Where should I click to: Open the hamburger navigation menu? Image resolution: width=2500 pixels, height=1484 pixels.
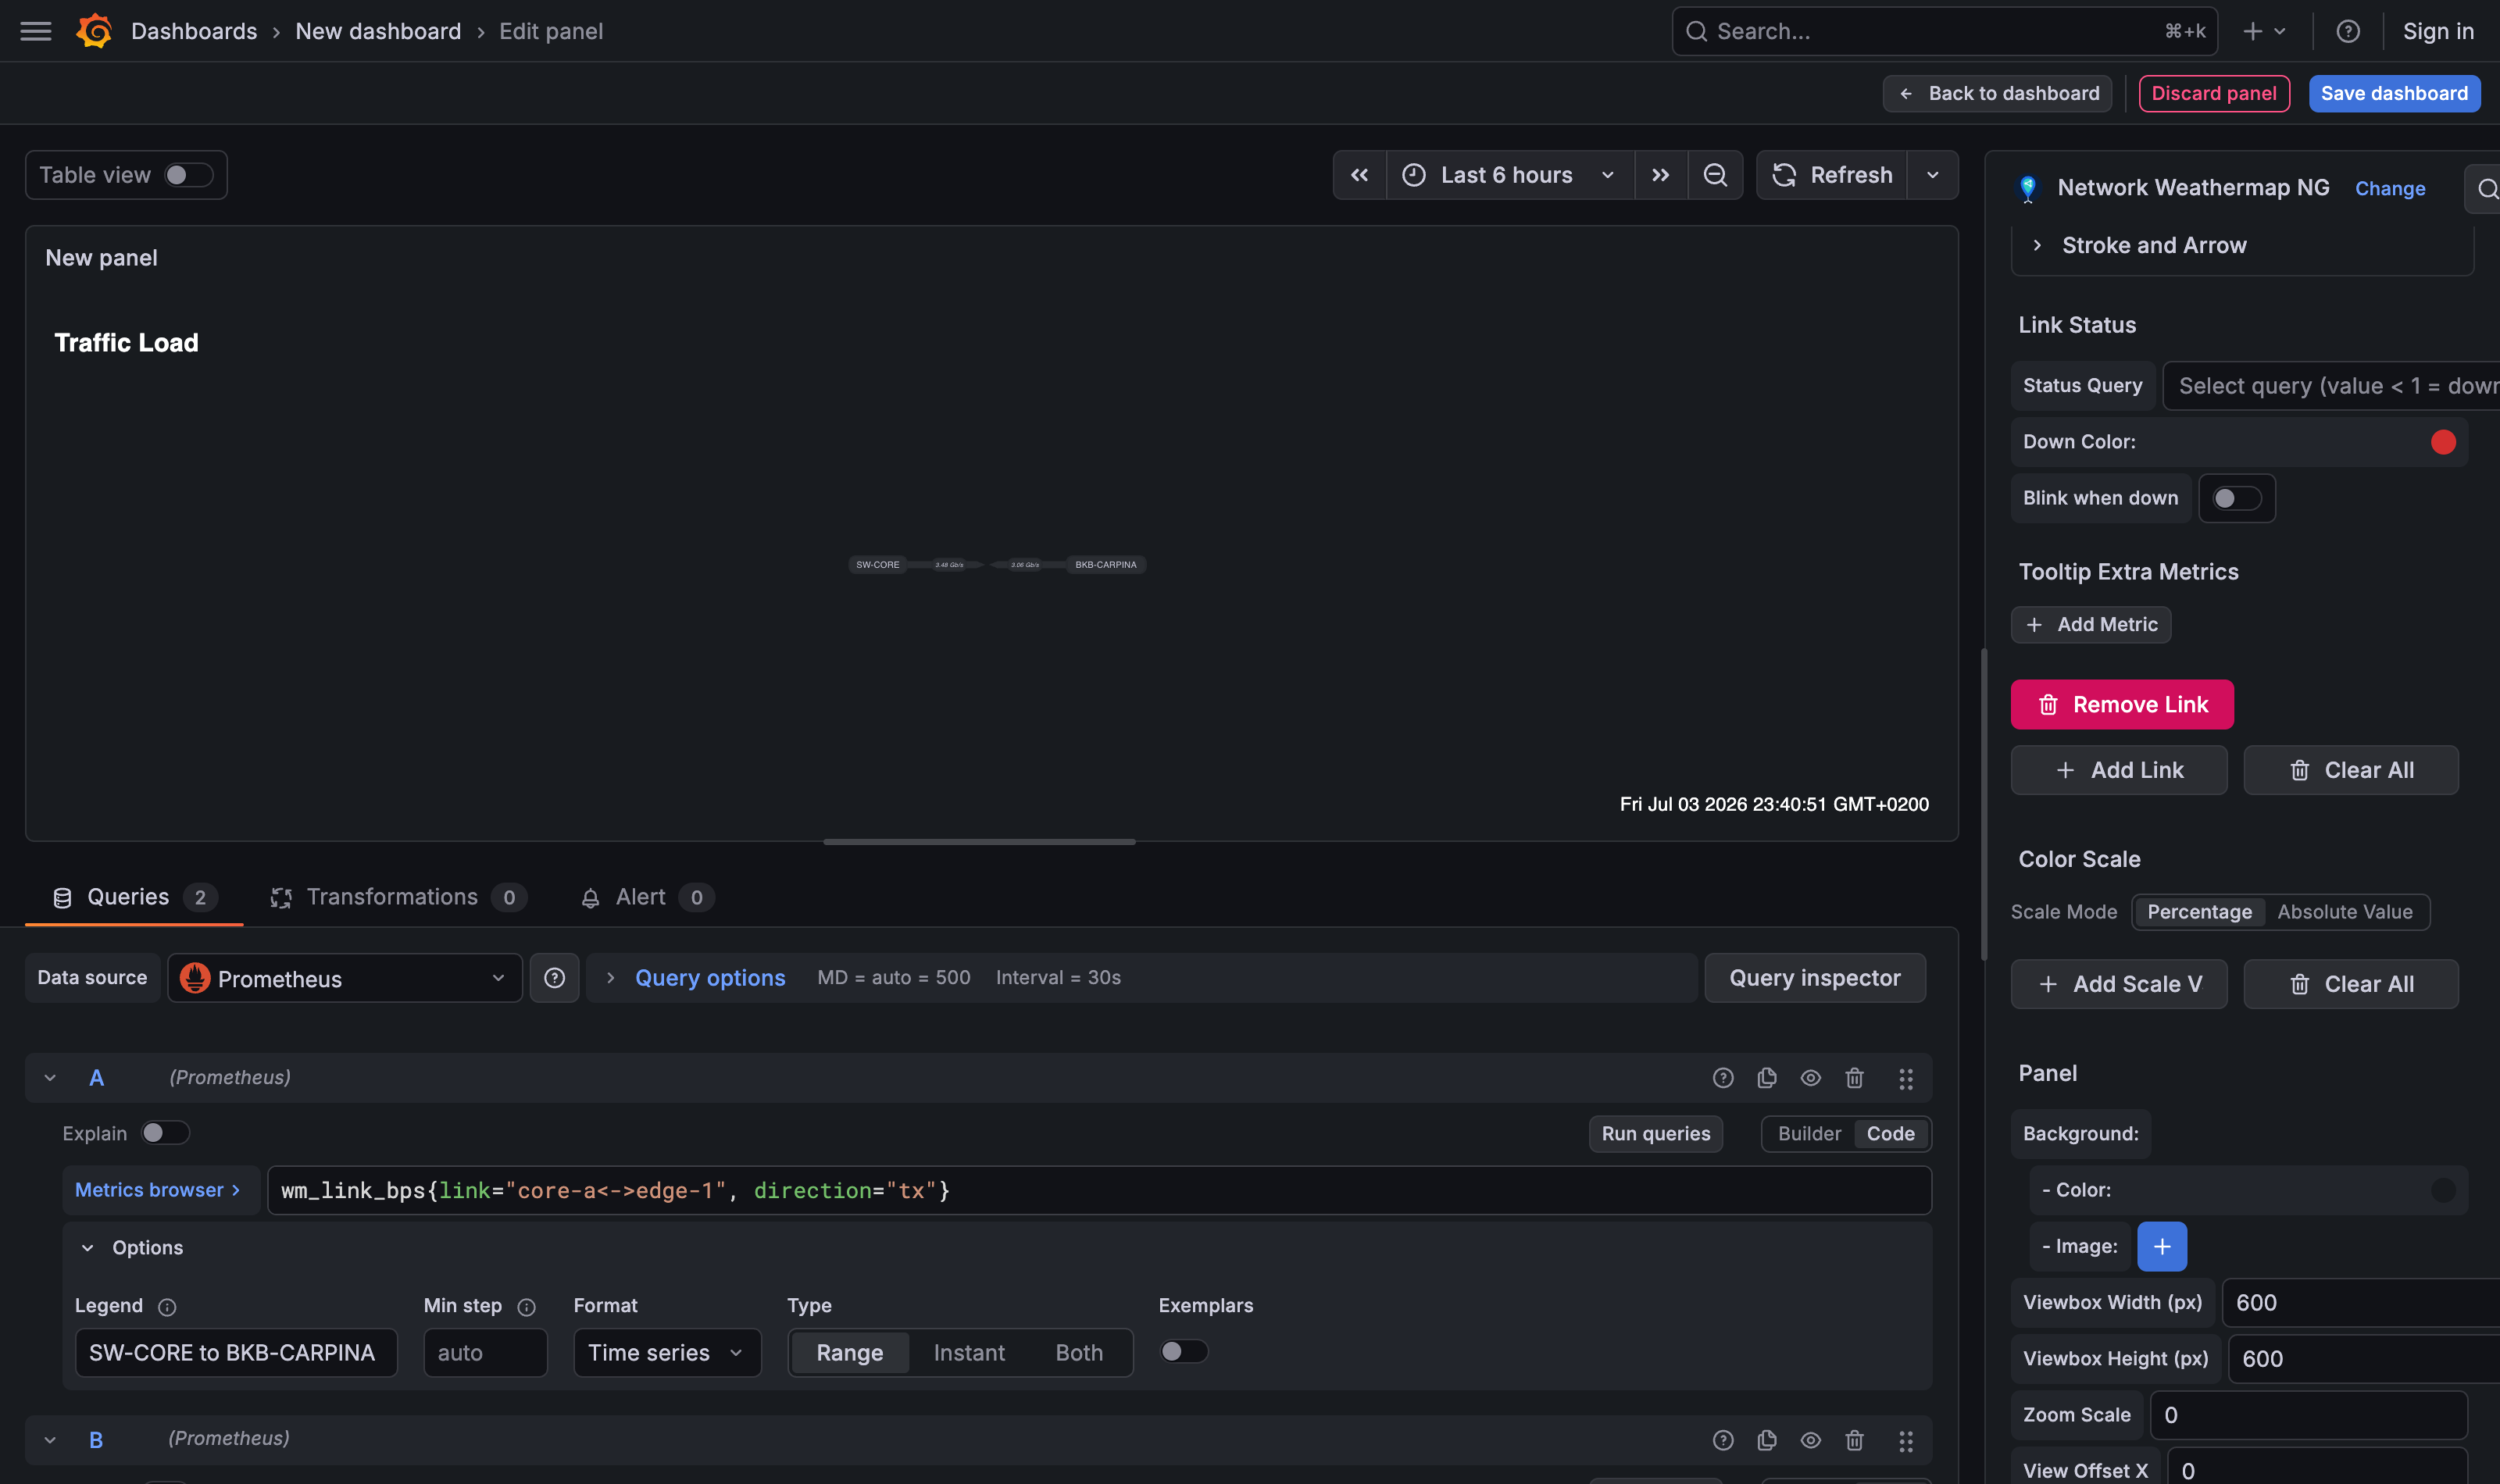click(x=36, y=31)
